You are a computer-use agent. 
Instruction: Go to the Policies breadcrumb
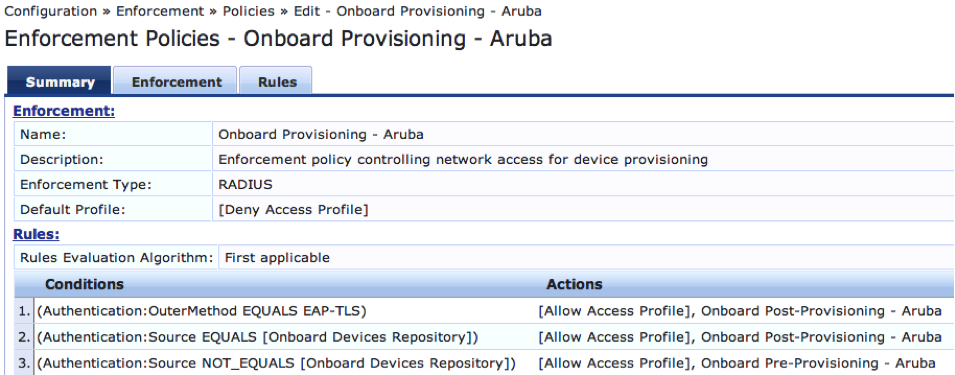click(248, 11)
